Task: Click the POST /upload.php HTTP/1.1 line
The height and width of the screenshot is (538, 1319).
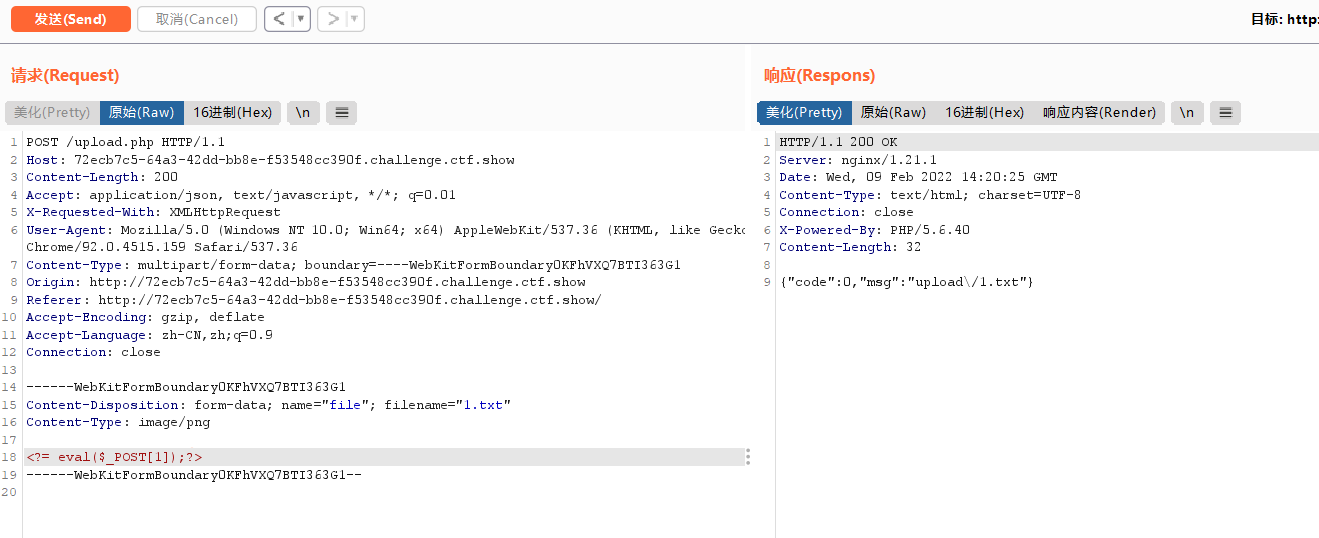Action: point(126,142)
